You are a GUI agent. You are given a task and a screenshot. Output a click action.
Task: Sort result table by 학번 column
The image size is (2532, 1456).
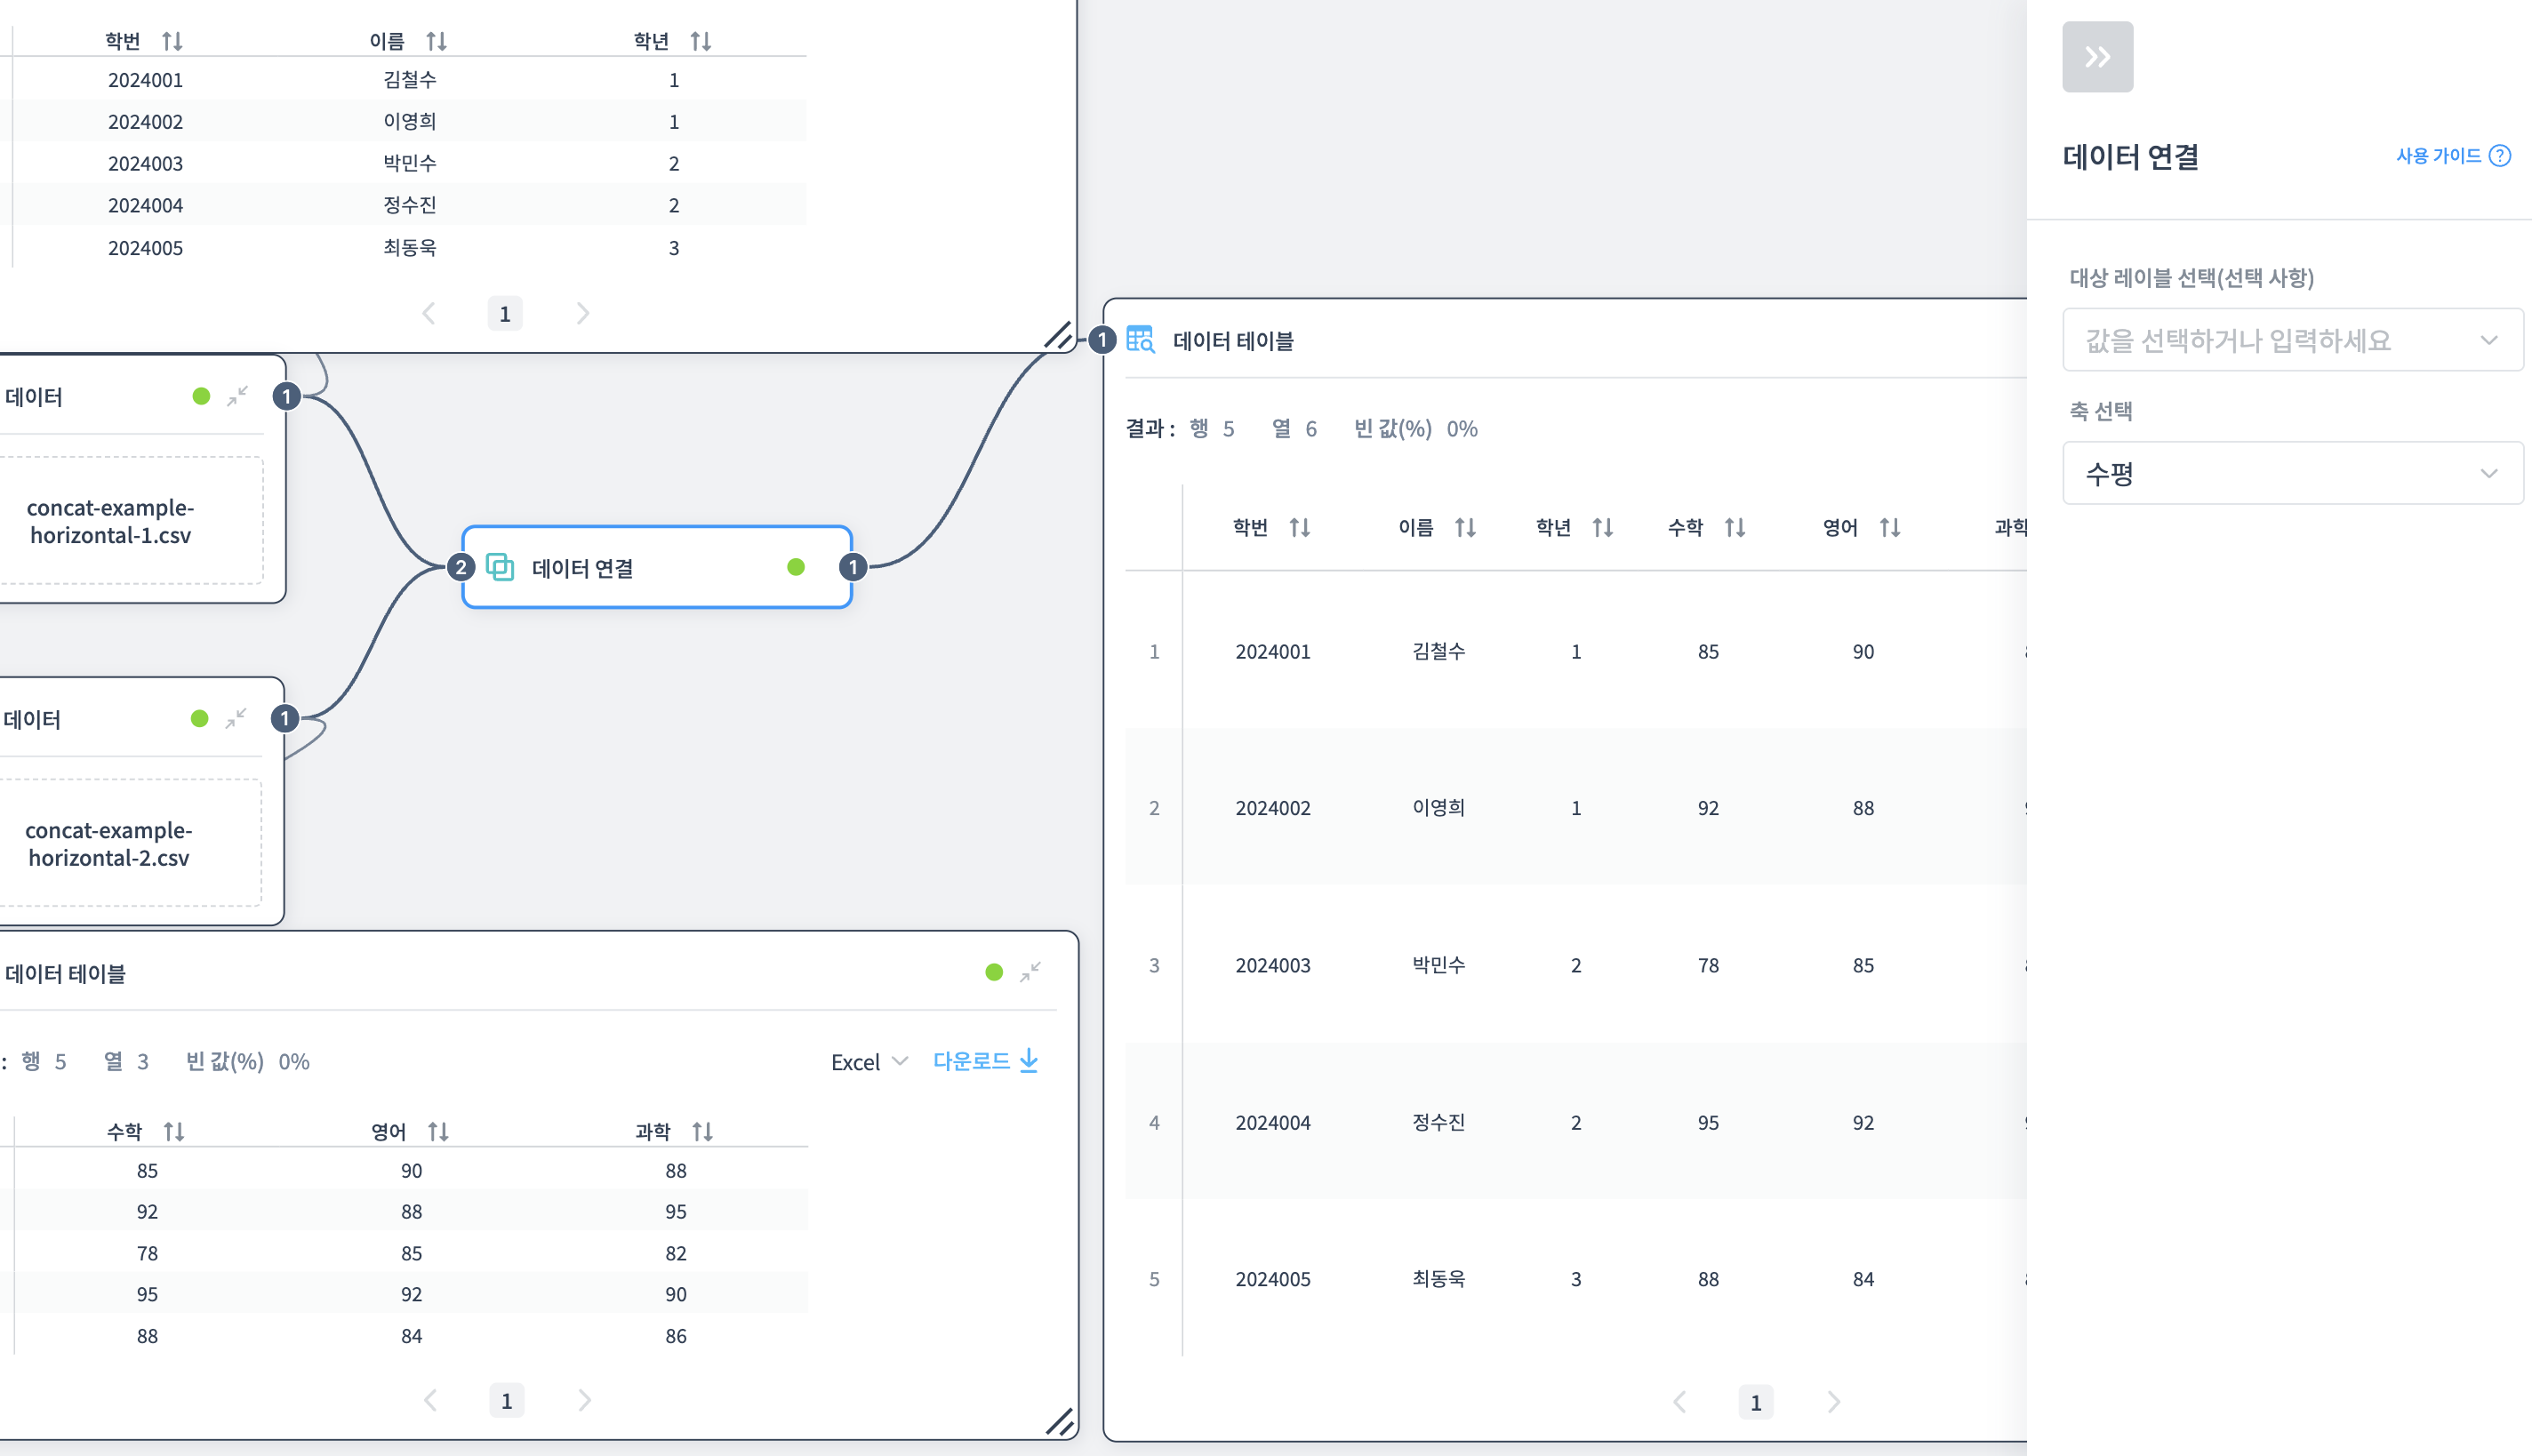tap(1299, 528)
